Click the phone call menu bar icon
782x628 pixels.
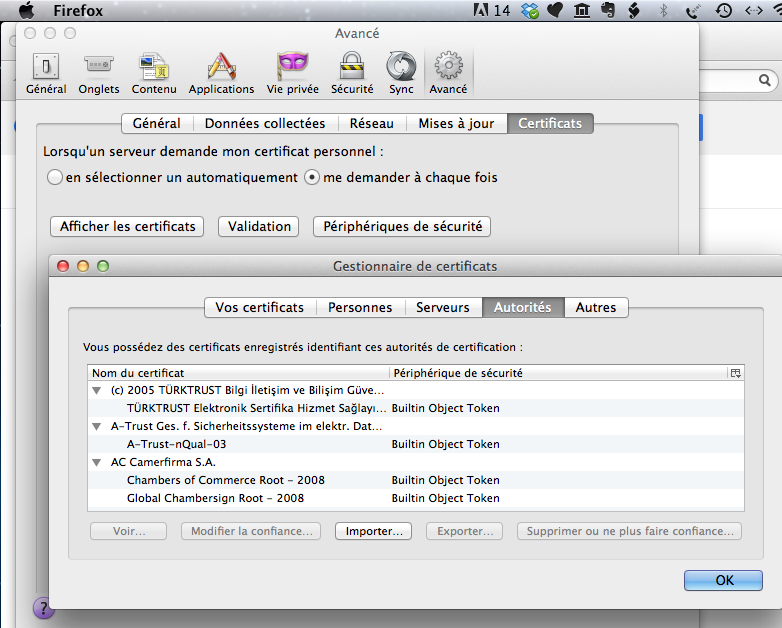[x=693, y=10]
